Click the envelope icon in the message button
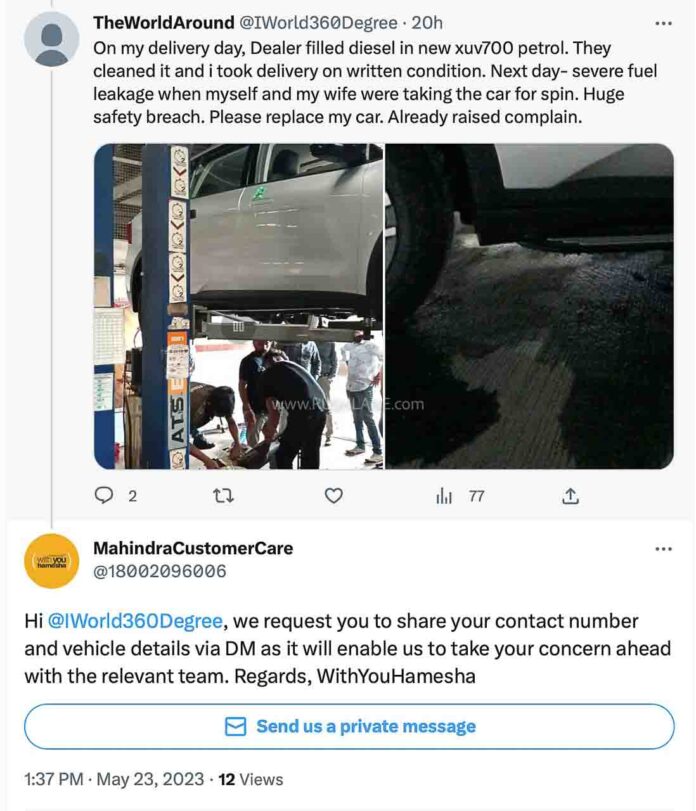Viewport: 696px width, 811px height. (x=236, y=727)
